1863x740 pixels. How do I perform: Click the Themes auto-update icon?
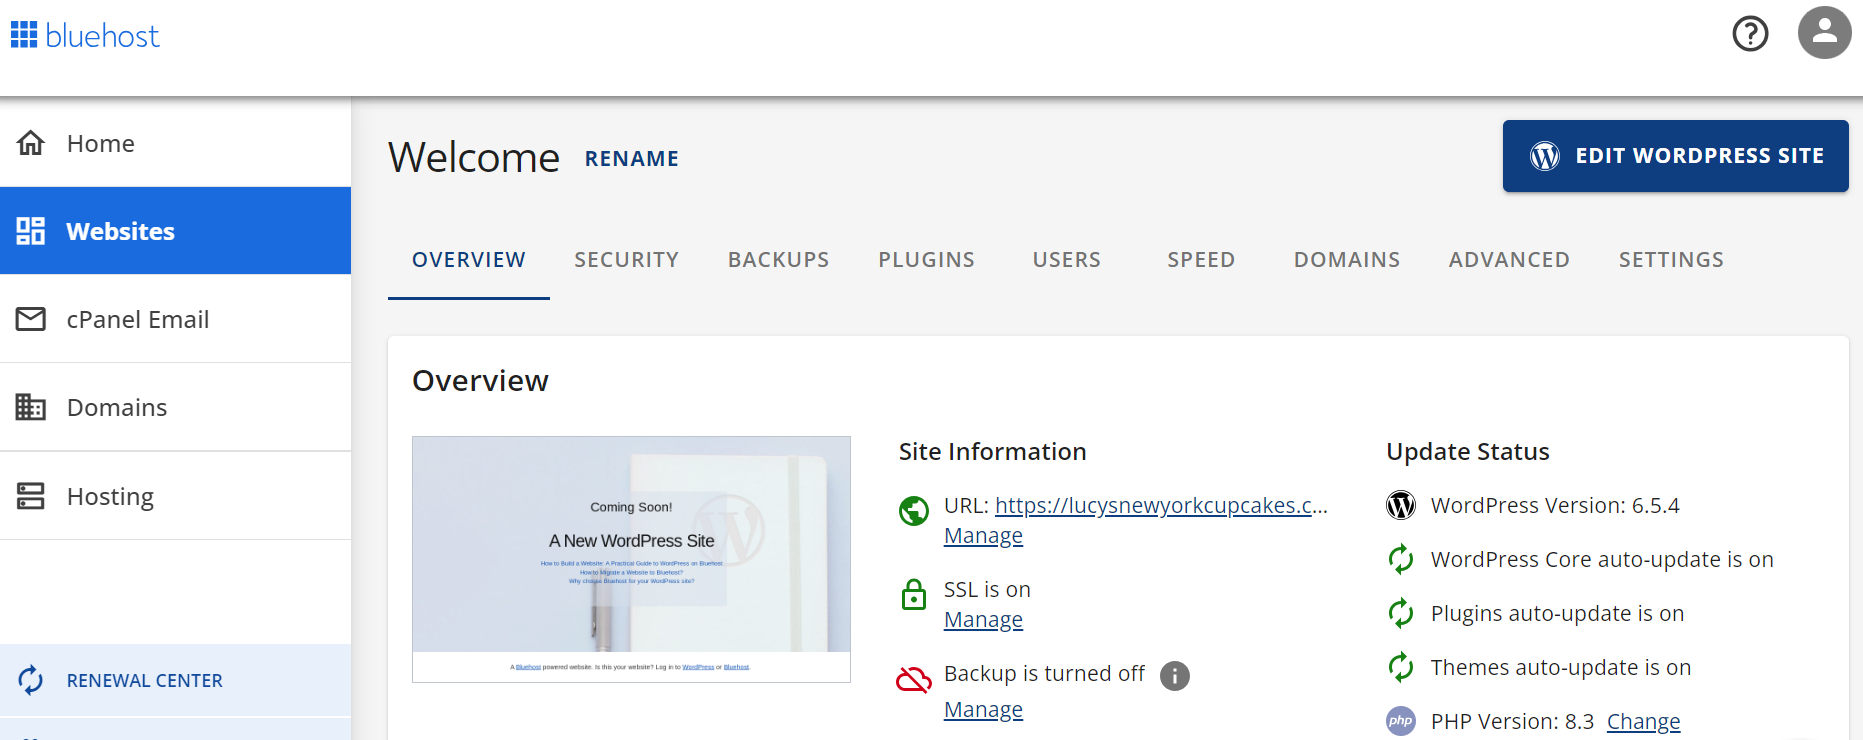tap(1401, 667)
